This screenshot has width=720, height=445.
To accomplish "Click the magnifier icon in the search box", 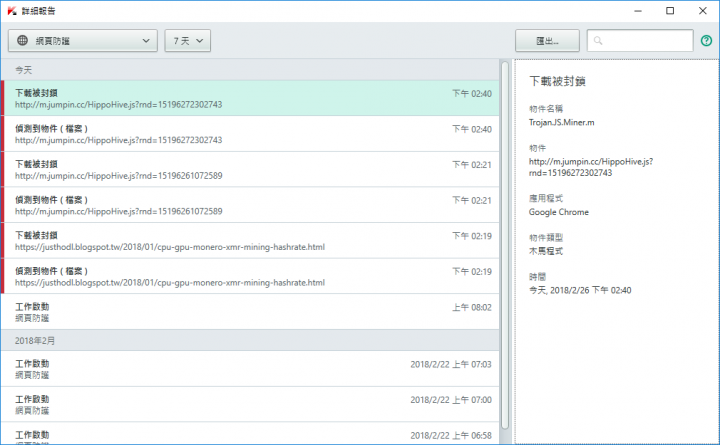I will (598, 41).
